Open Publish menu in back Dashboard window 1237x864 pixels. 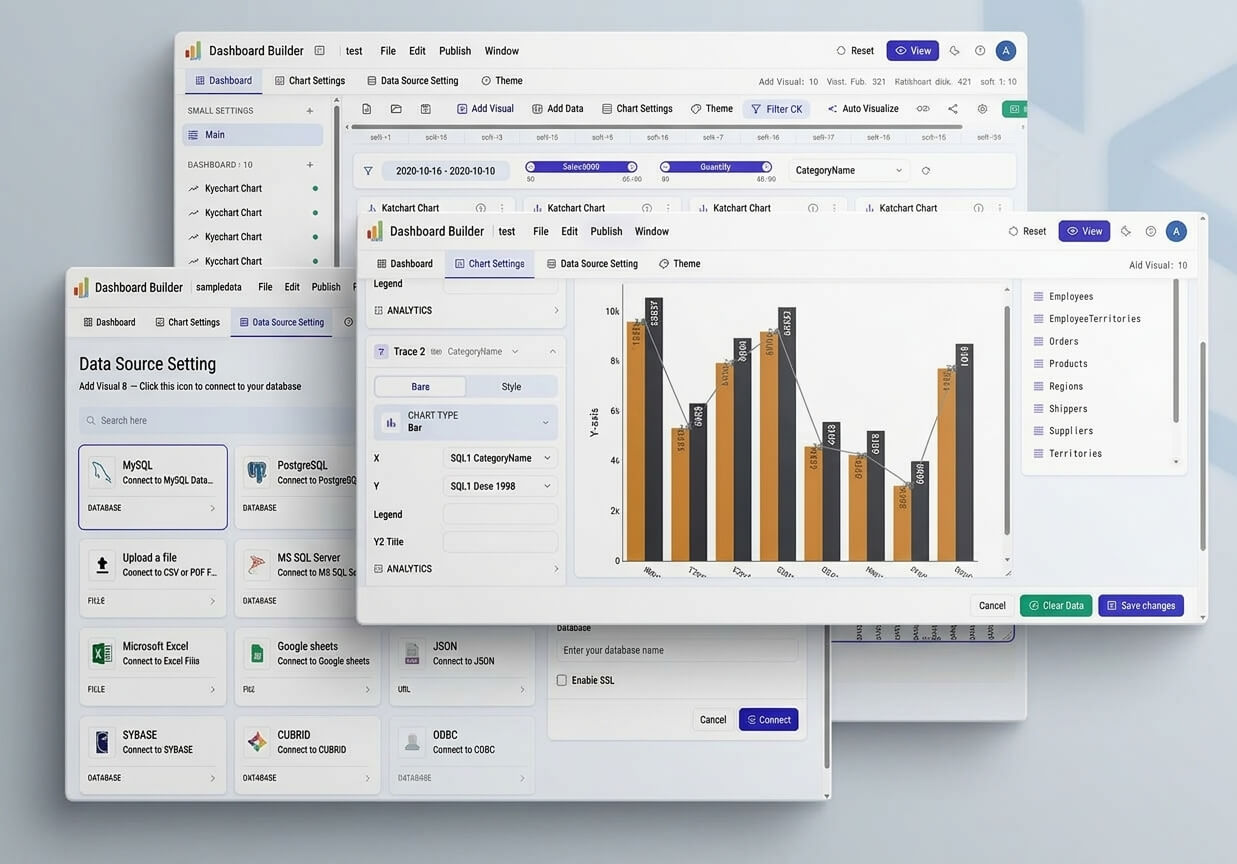pyautogui.click(x=455, y=51)
